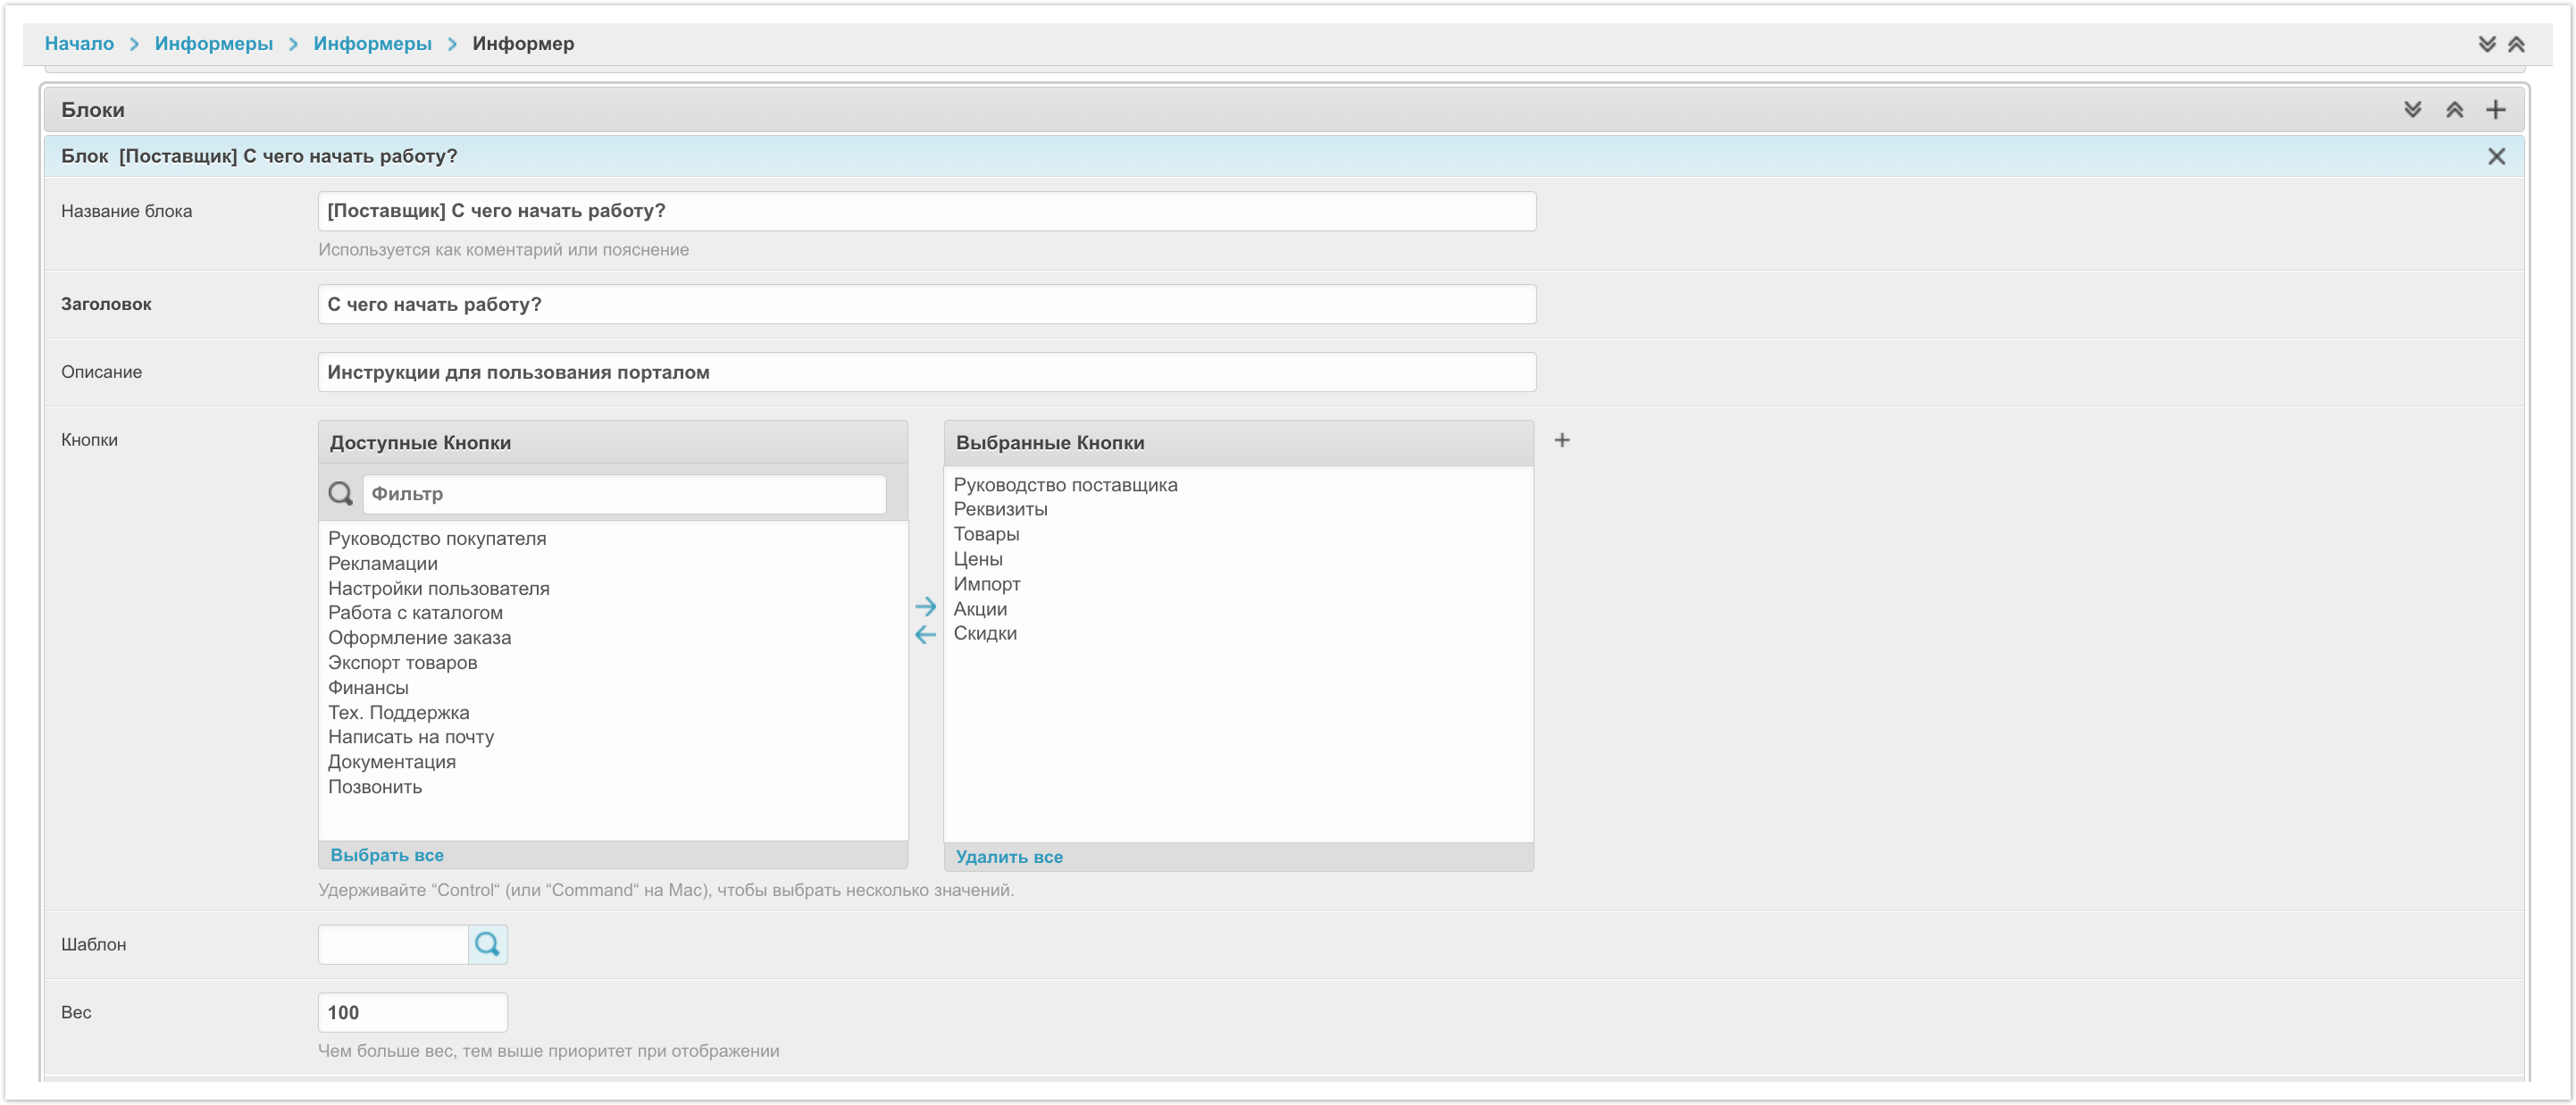Collapse all sections from breadcrumb bar
The height and width of the screenshot is (1105, 2576).
point(2516,44)
